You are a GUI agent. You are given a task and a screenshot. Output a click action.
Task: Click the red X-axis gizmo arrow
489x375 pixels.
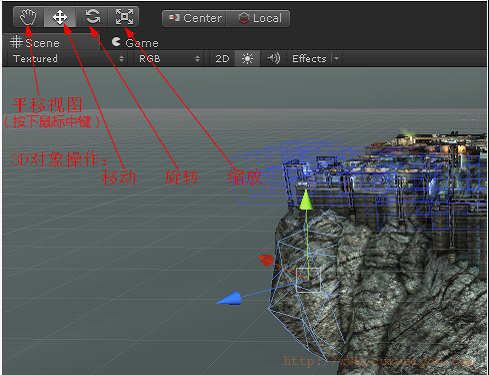coord(266,260)
